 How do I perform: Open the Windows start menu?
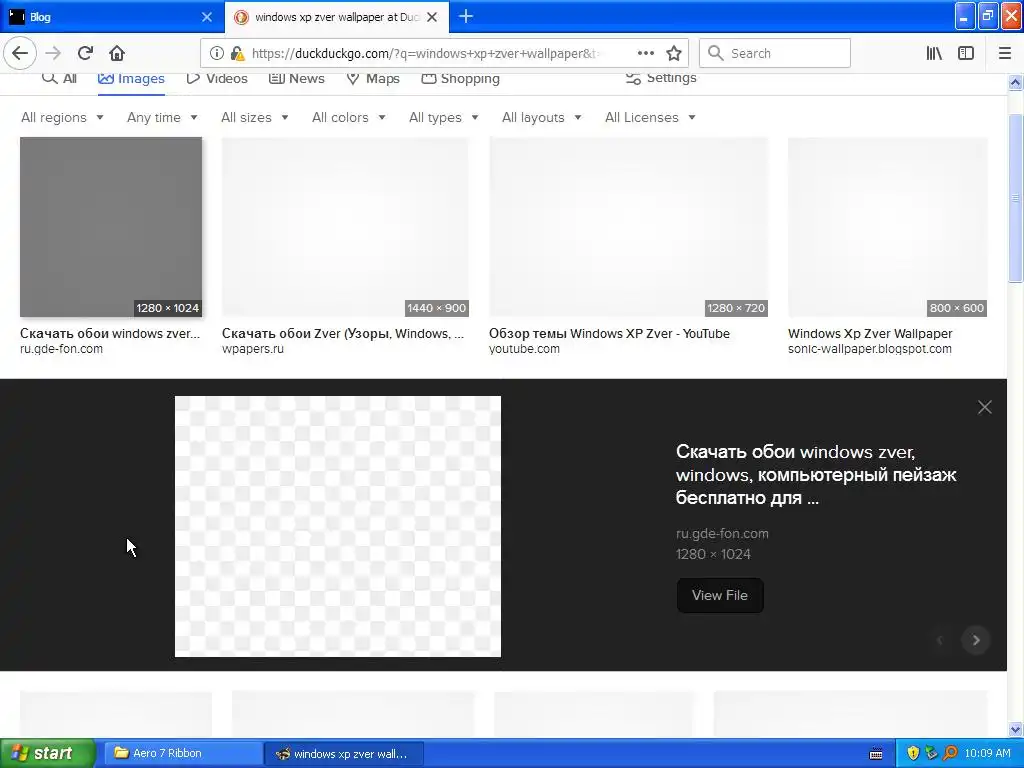(x=48, y=753)
